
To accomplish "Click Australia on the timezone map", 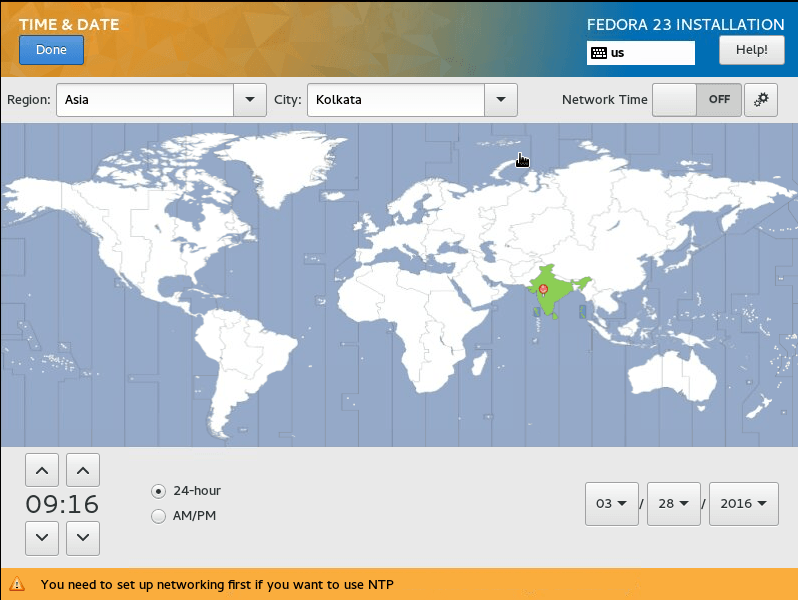I will pos(672,377).
